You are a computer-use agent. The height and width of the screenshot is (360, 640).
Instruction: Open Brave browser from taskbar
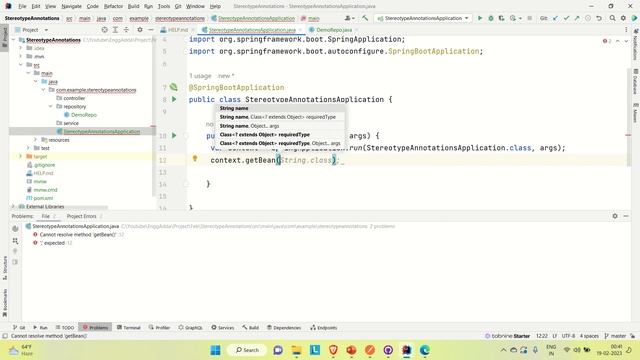(x=333, y=350)
